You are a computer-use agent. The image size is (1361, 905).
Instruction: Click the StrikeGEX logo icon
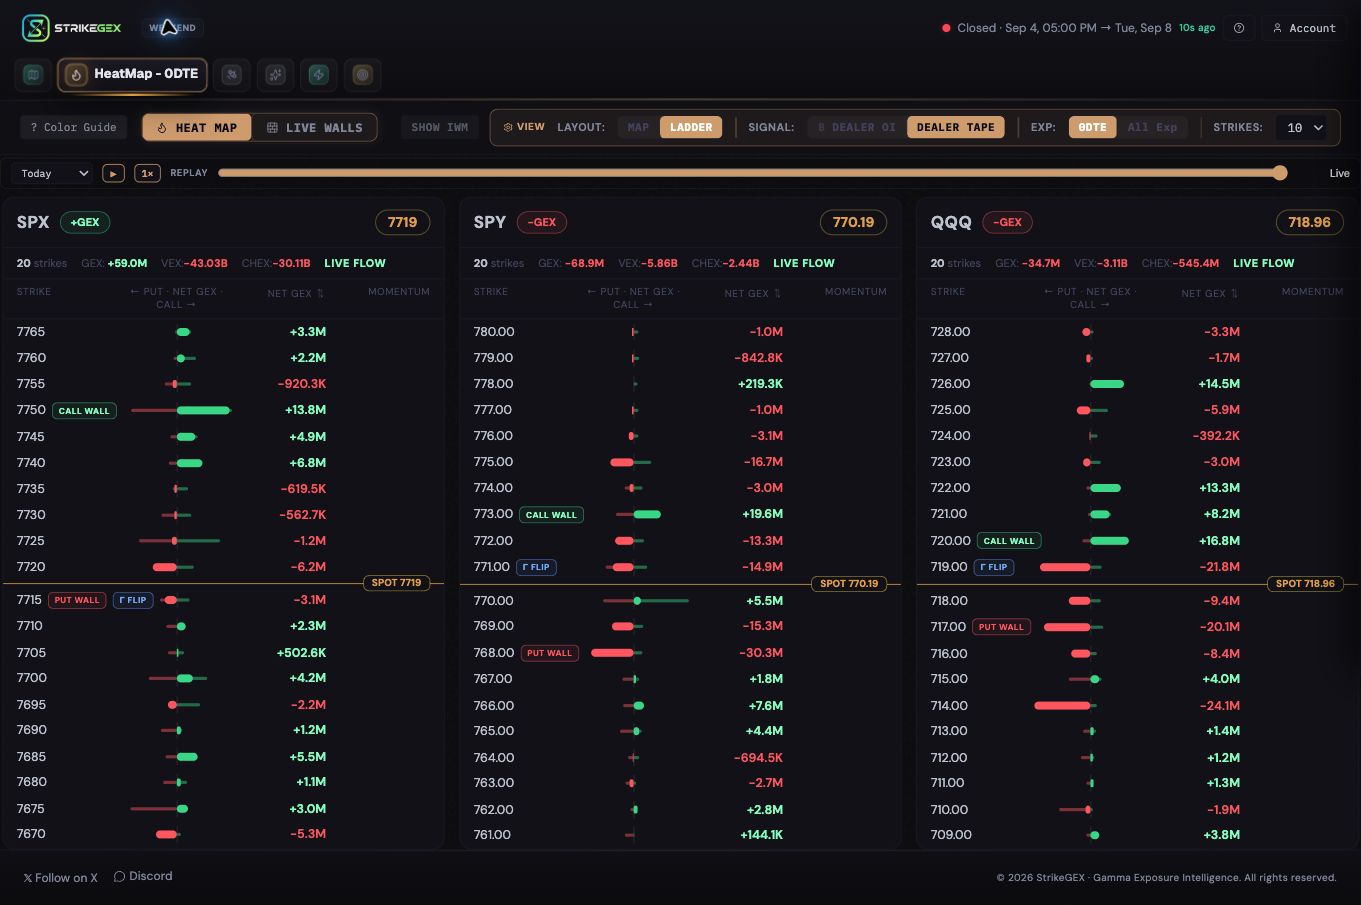click(36, 28)
